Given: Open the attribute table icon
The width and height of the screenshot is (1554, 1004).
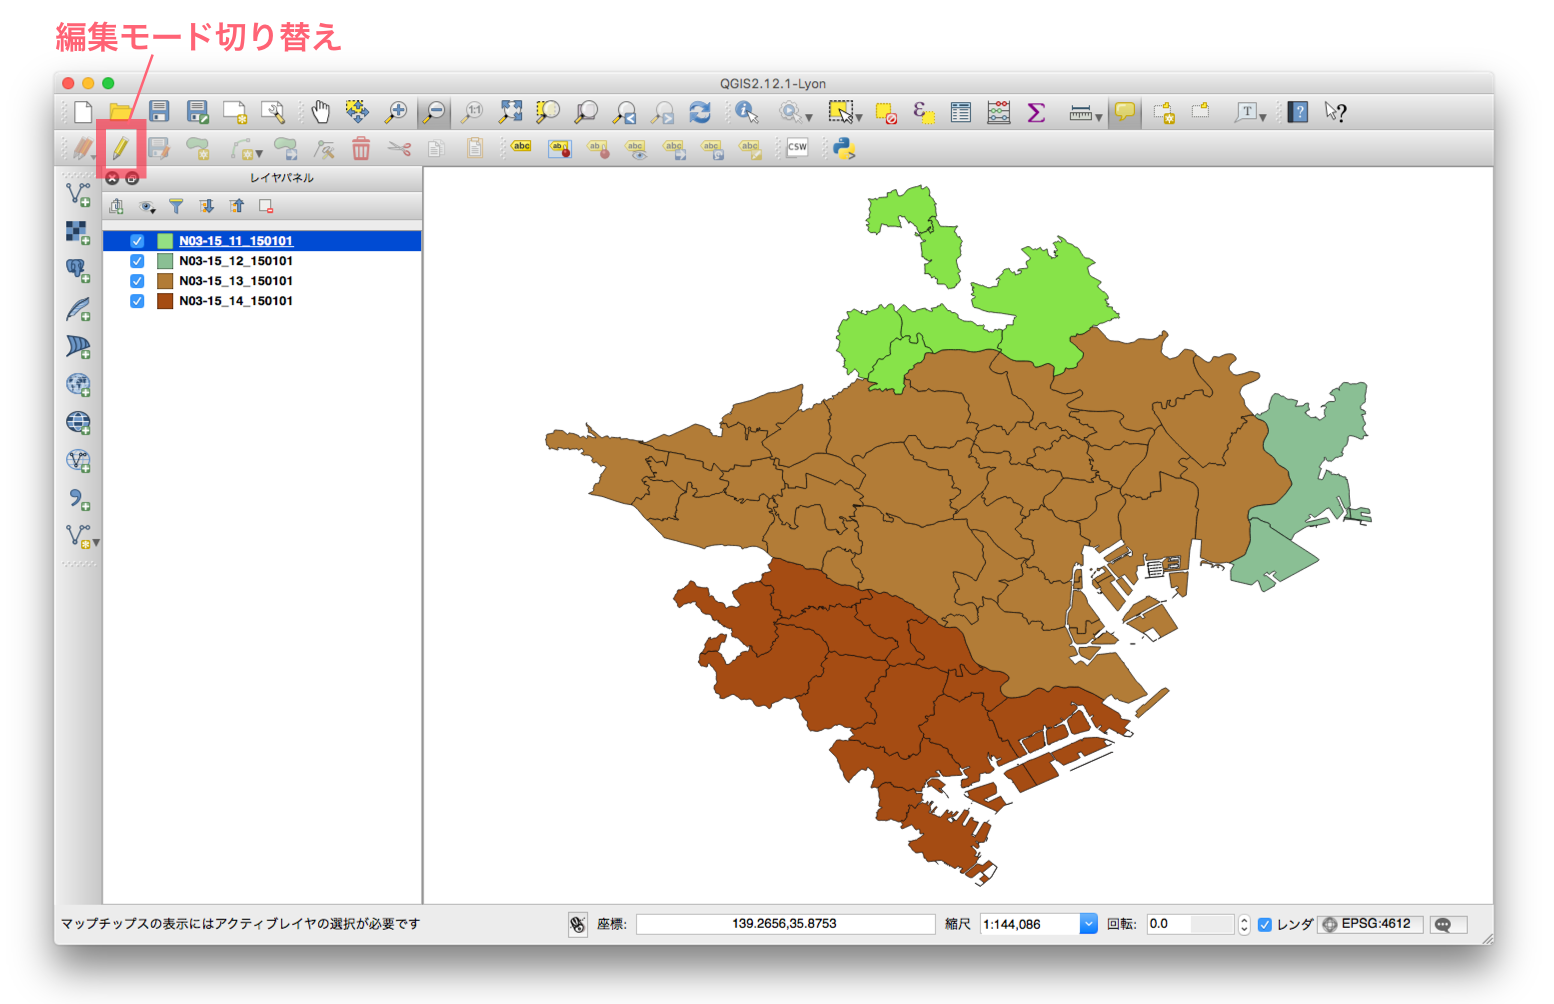Looking at the screenshot, I should [961, 112].
